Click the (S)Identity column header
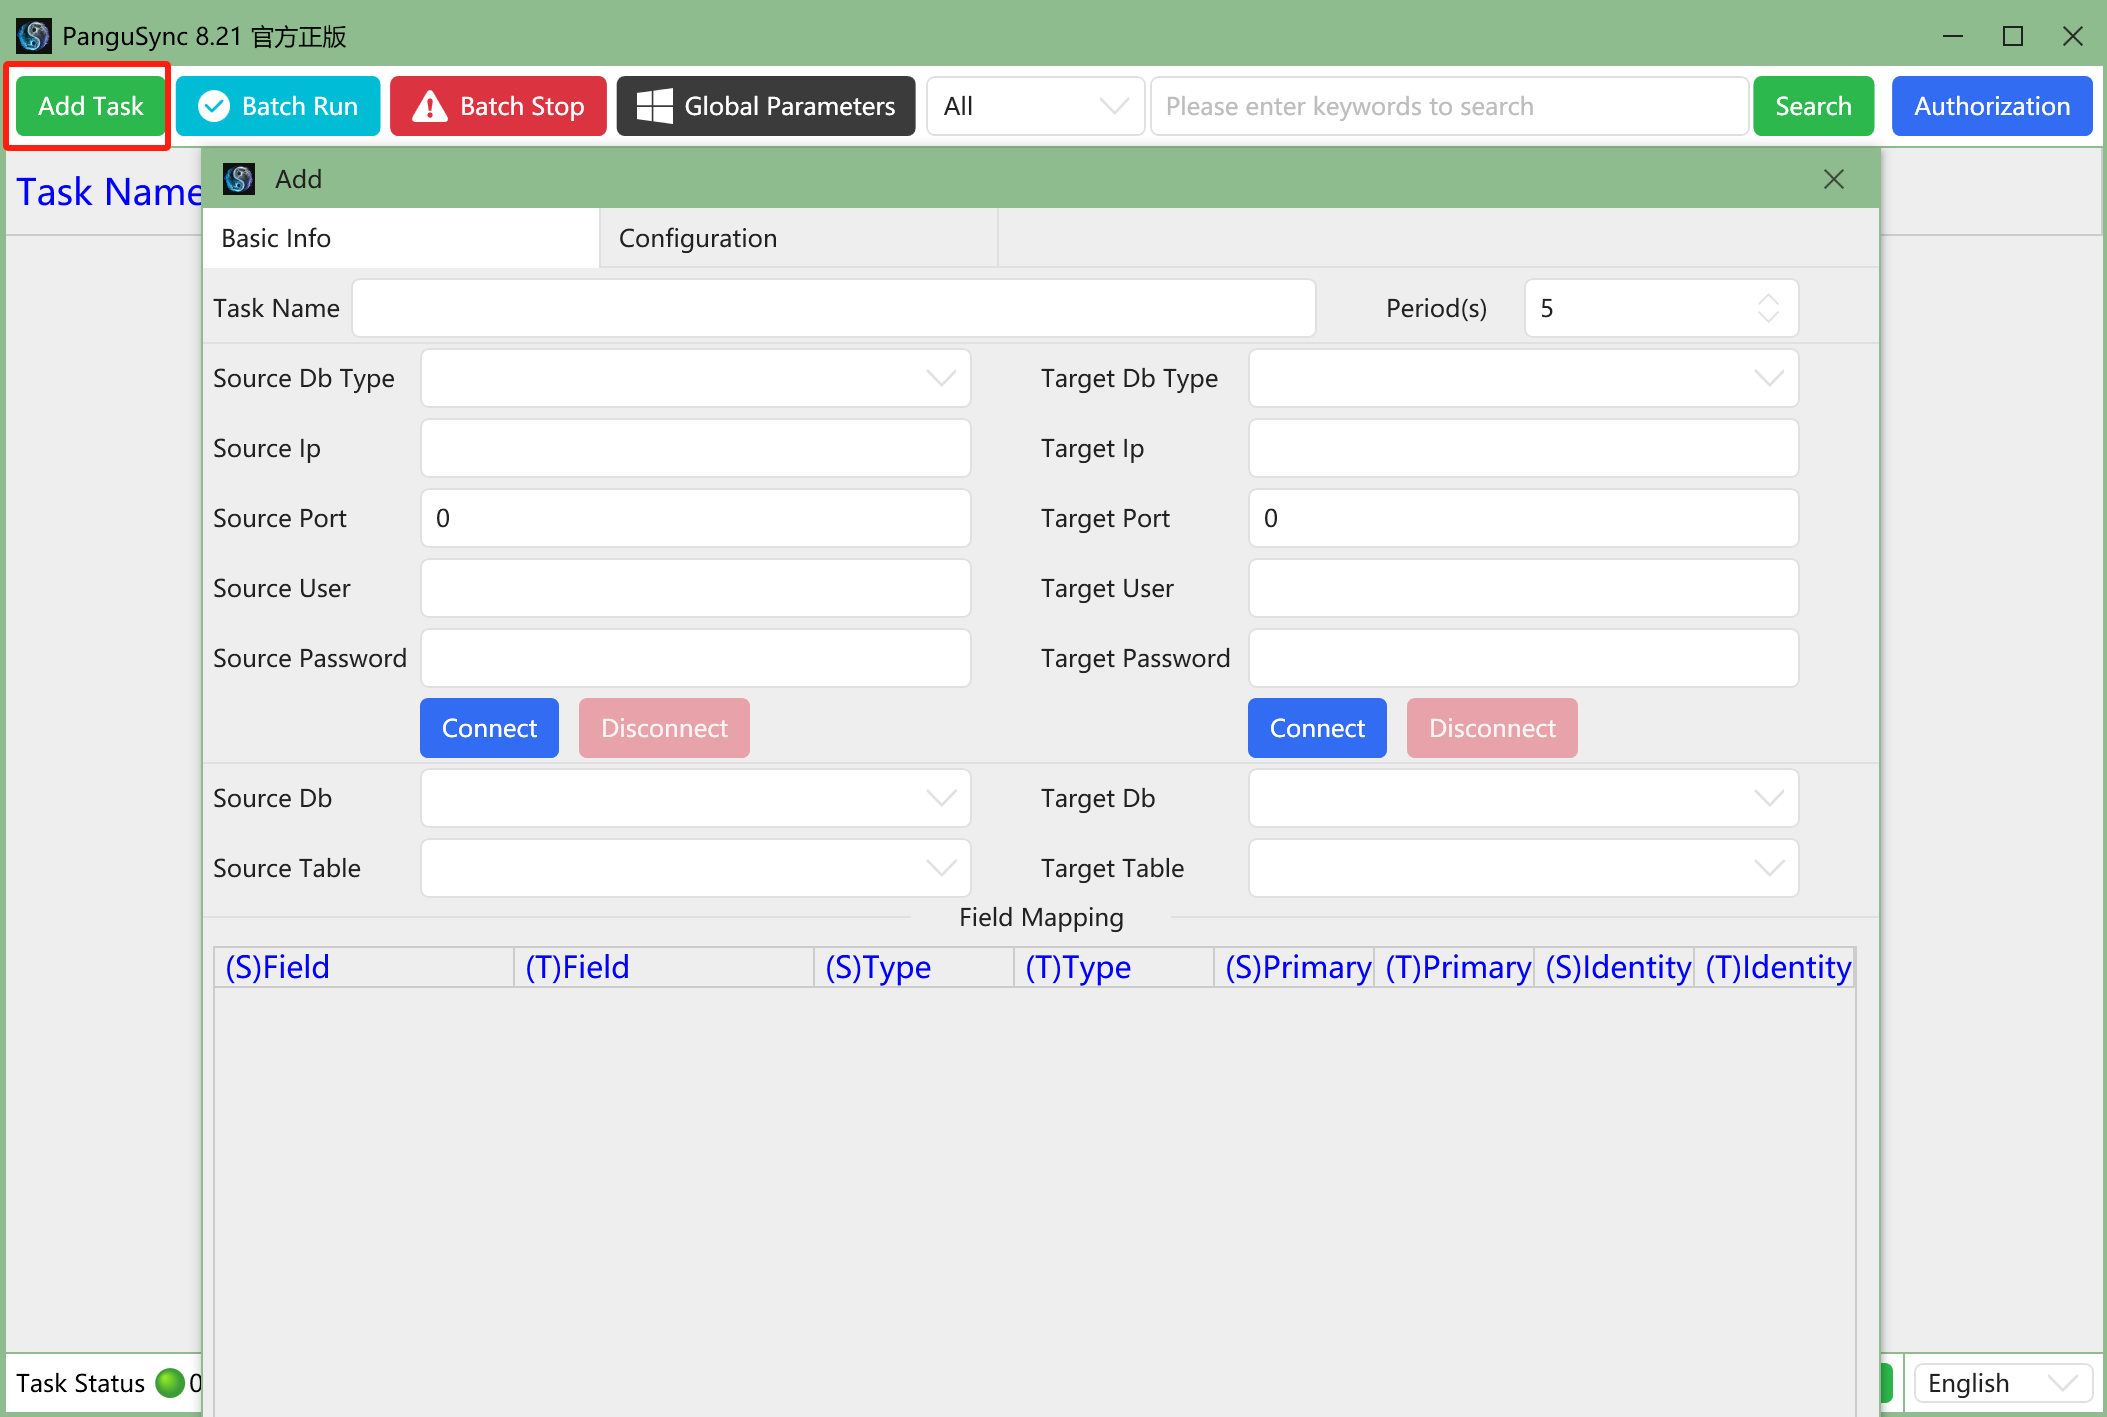The height and width of the screenshot is (1417, 2107). coord(1614,967)
